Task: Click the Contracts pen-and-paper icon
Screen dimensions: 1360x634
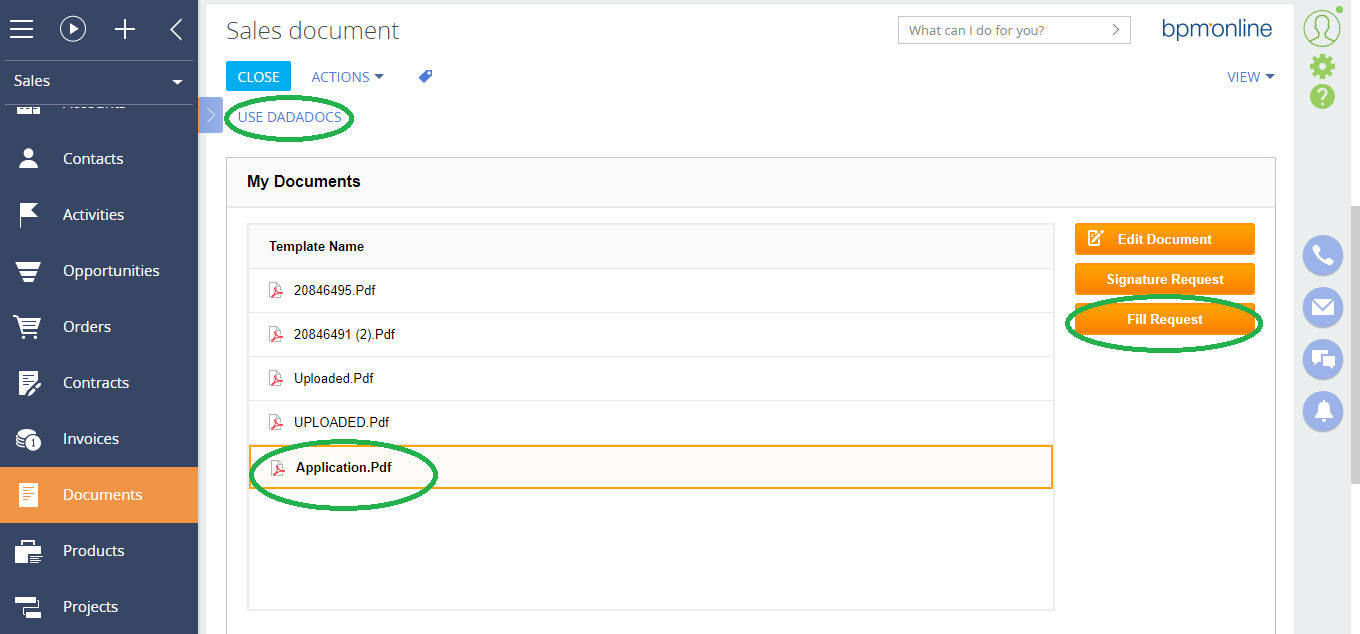Action: (x=29, y=383)
